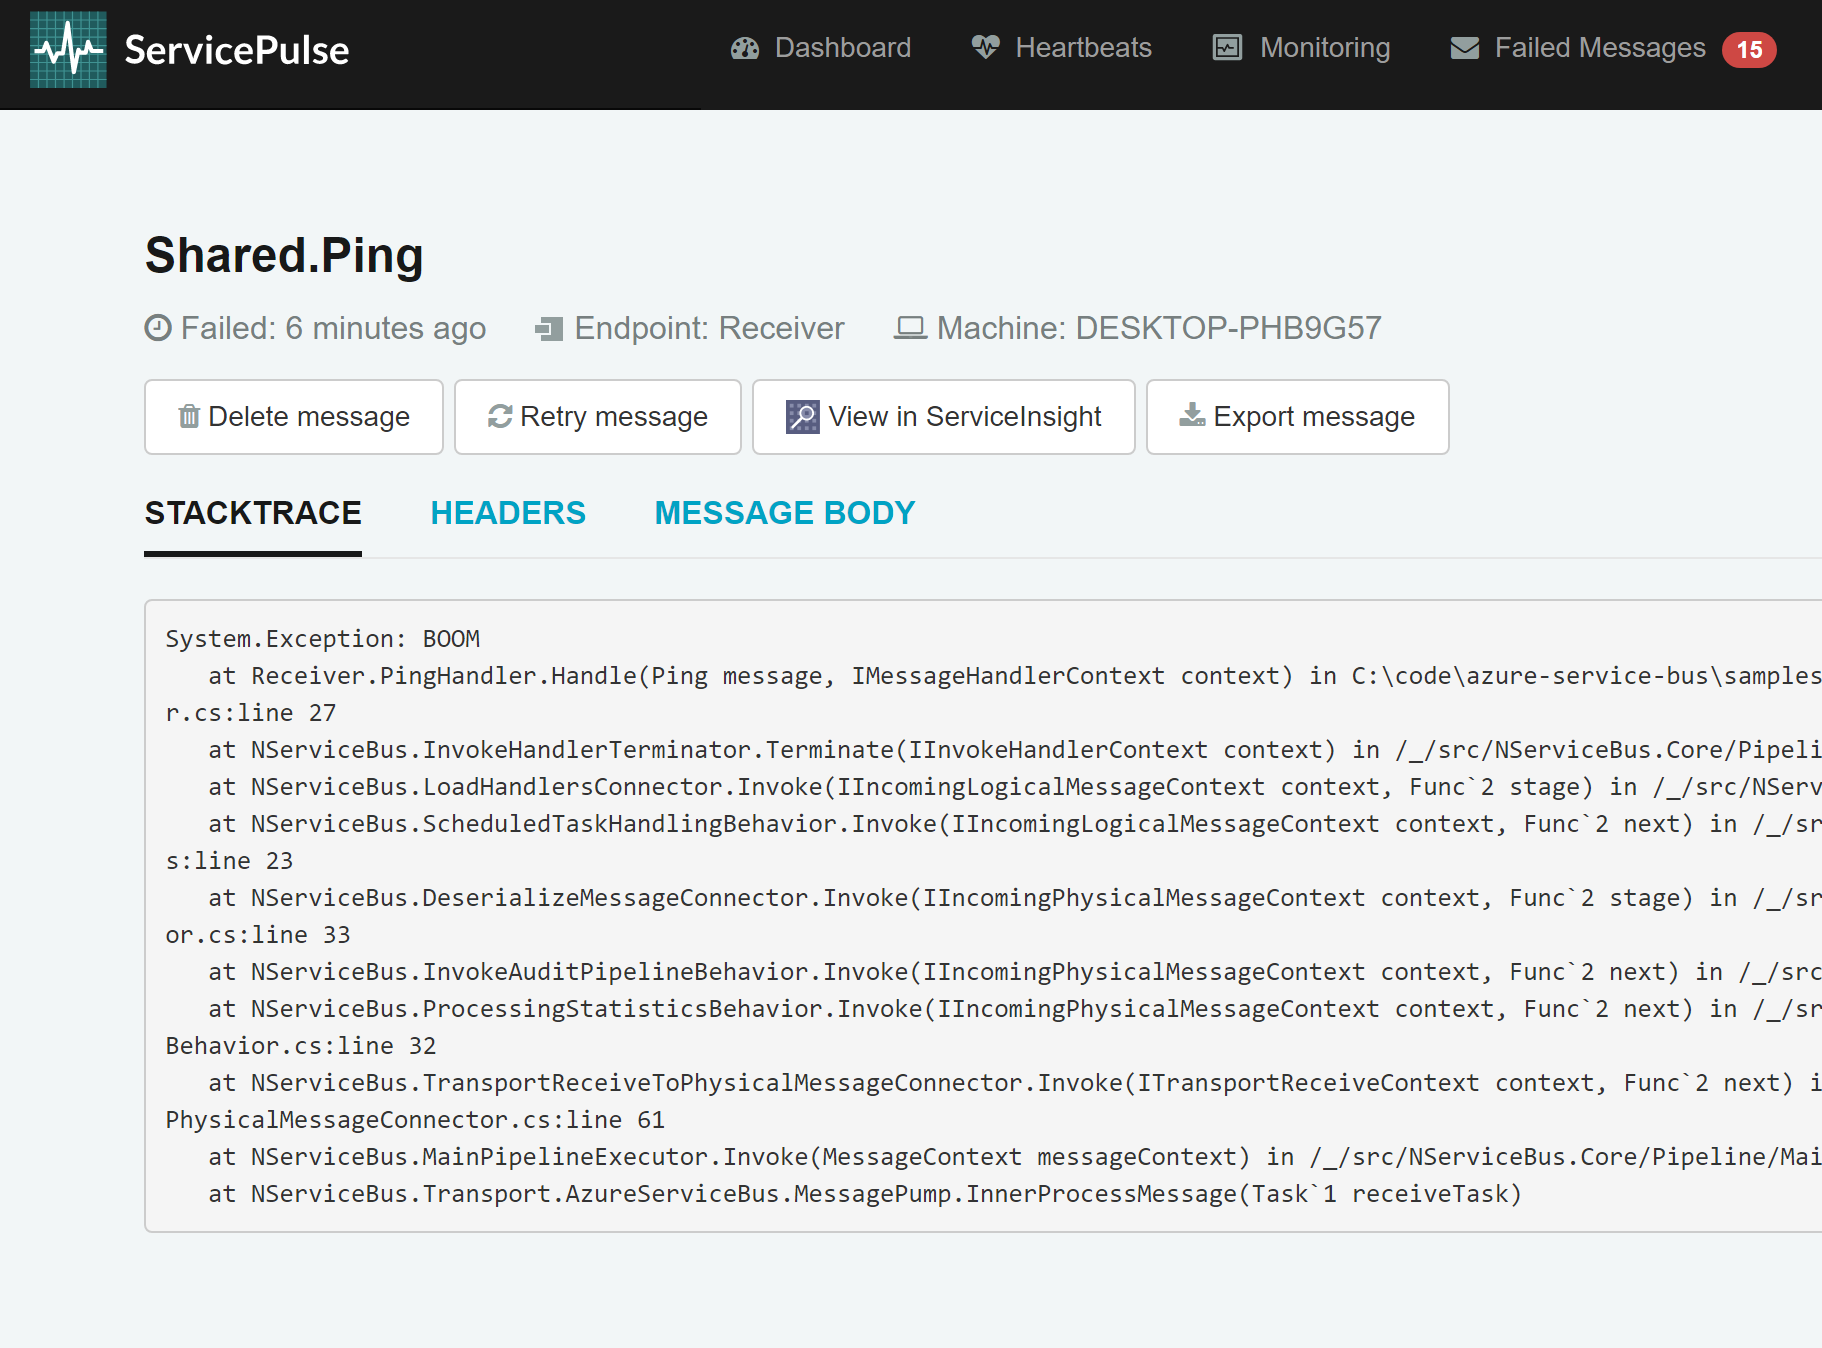Click the Failed Messages envelope icon
This screenshot has height=1348, width=1822.
point(1464,47)
